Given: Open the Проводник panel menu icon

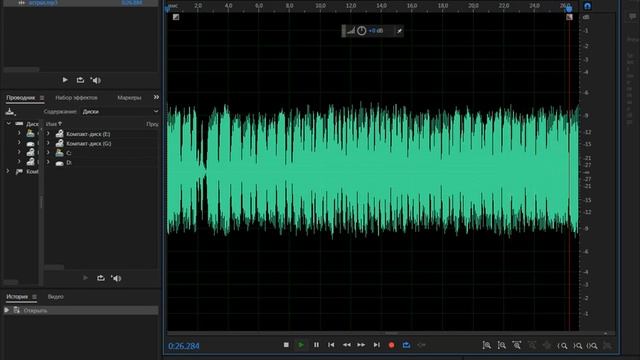Looking at the screenshot, I should [x=42, y=98].
